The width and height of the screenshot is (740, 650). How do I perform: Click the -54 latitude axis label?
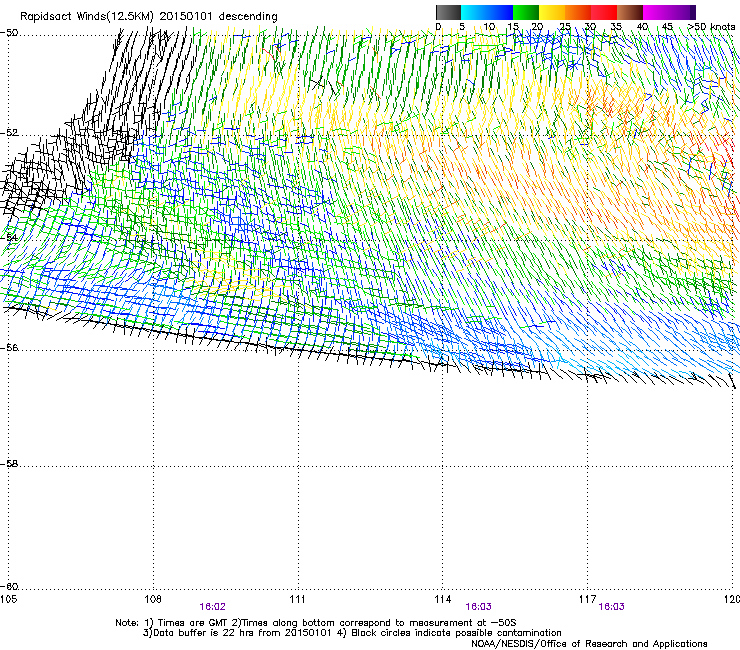click(x=9, y=237)
